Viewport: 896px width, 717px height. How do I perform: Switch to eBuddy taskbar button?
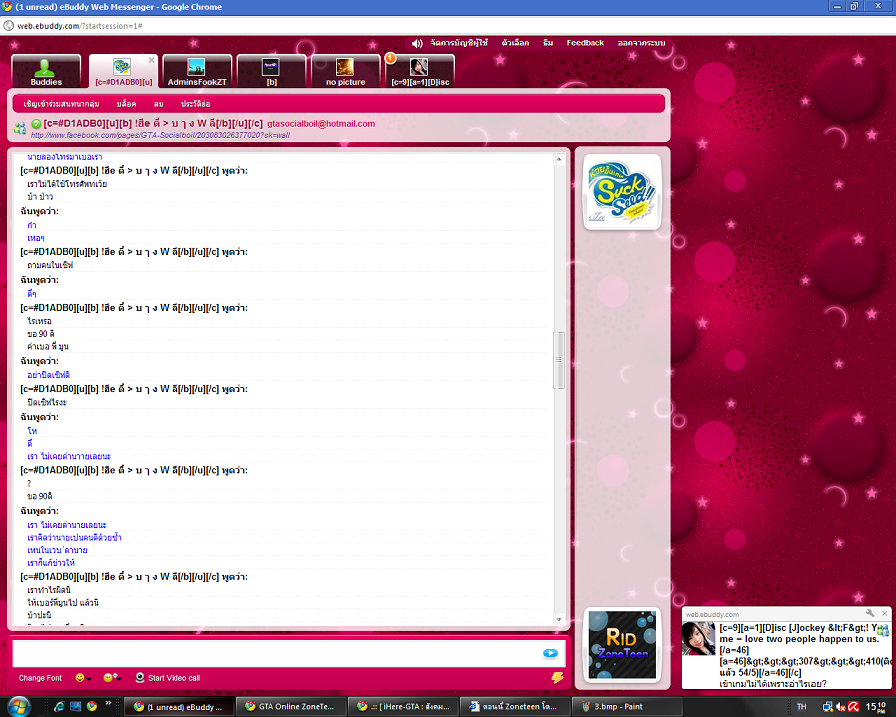[179, 707]
